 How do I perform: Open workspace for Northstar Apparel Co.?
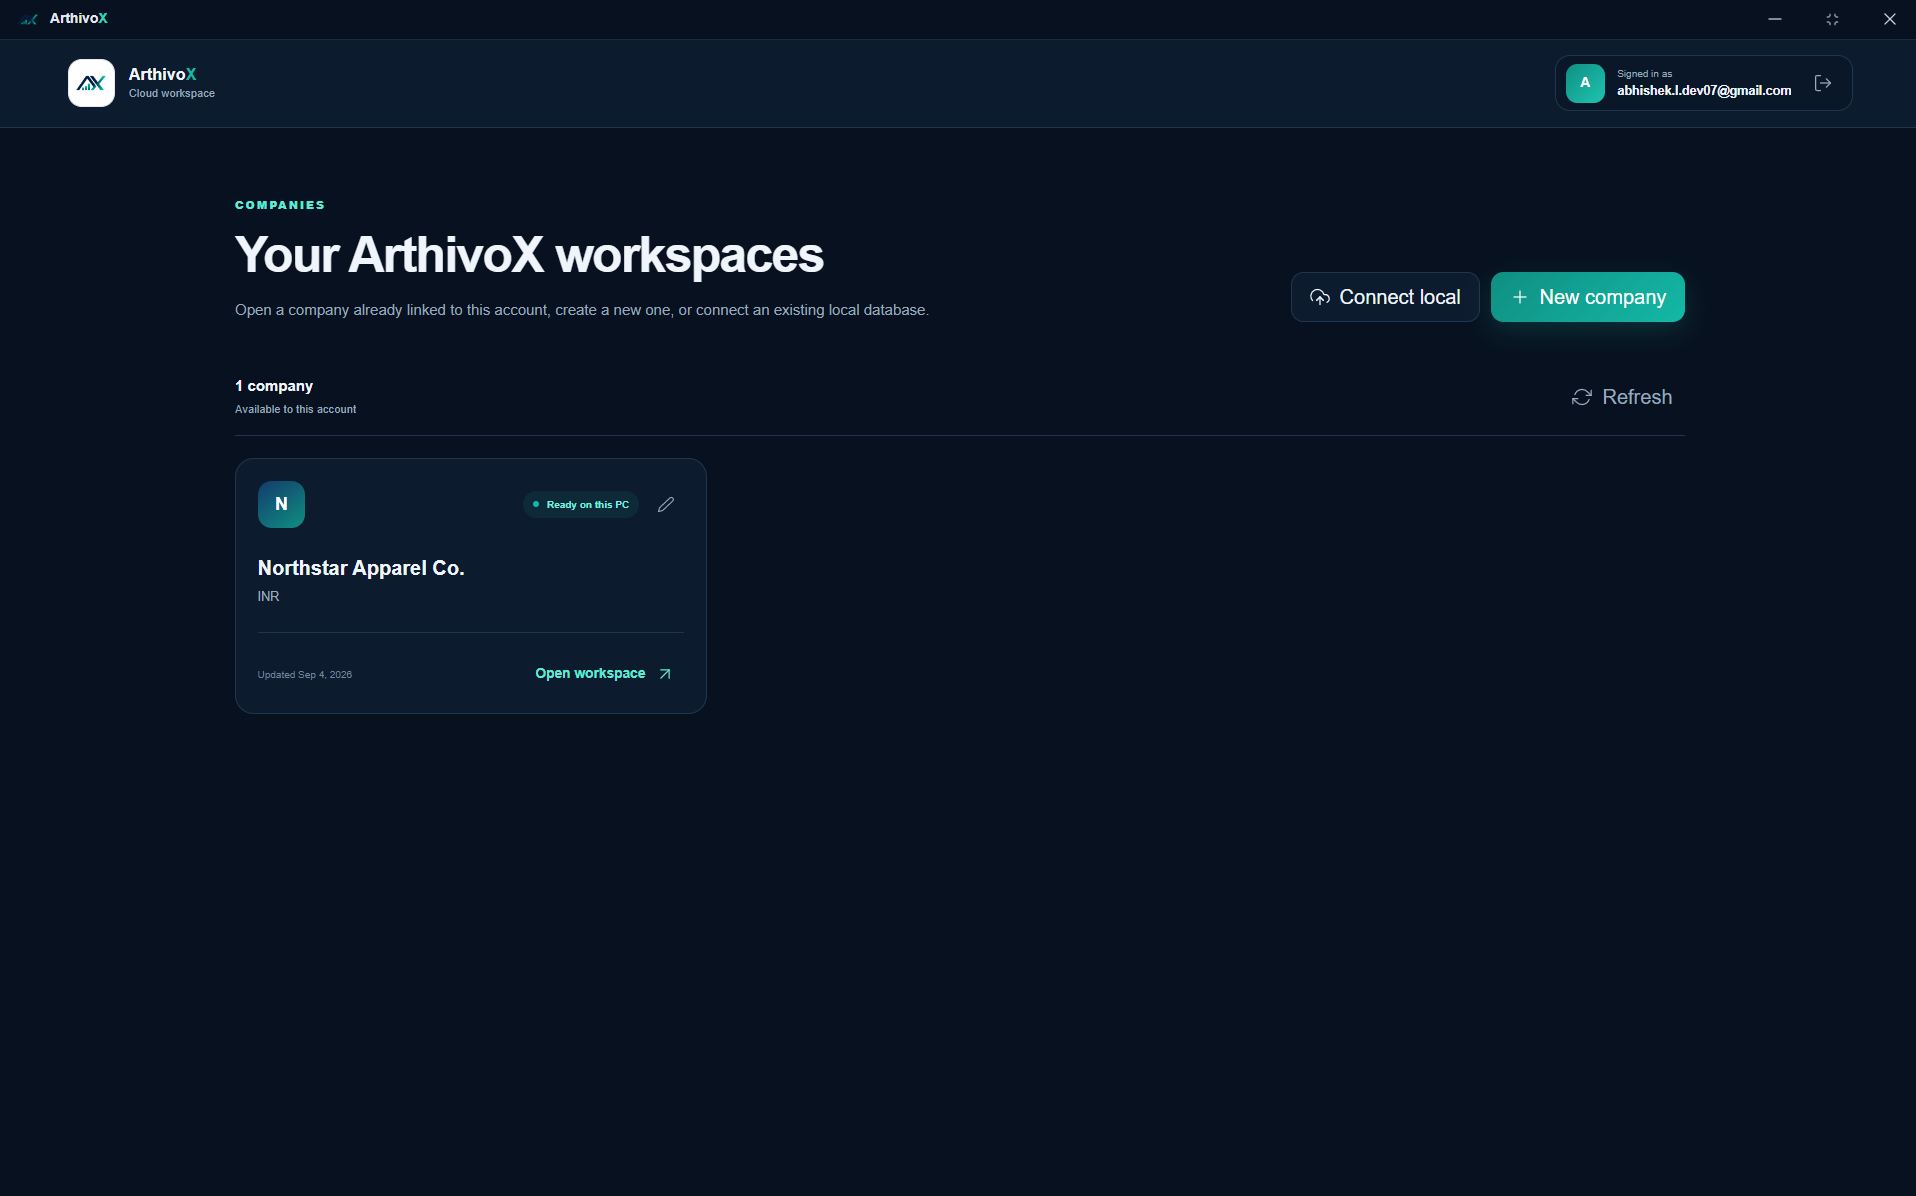click(603, 674)
